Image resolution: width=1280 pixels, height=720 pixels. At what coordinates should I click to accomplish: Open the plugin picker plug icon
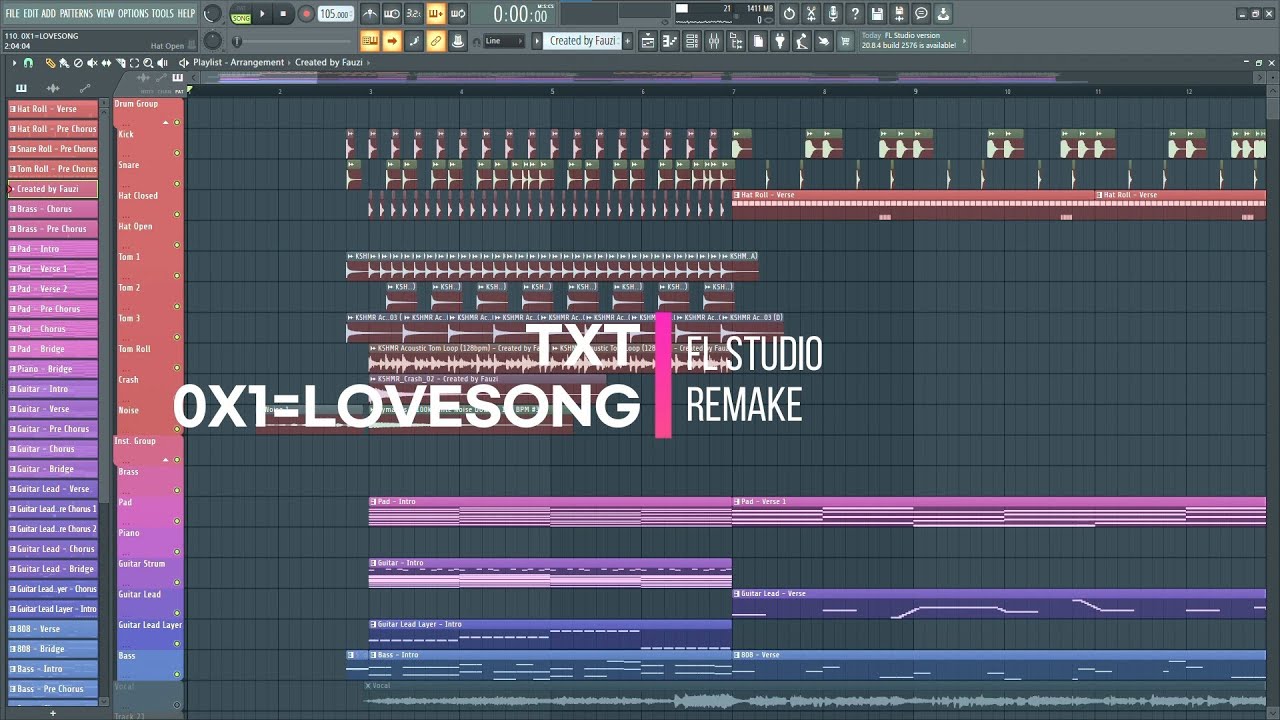tap(779, 41)
